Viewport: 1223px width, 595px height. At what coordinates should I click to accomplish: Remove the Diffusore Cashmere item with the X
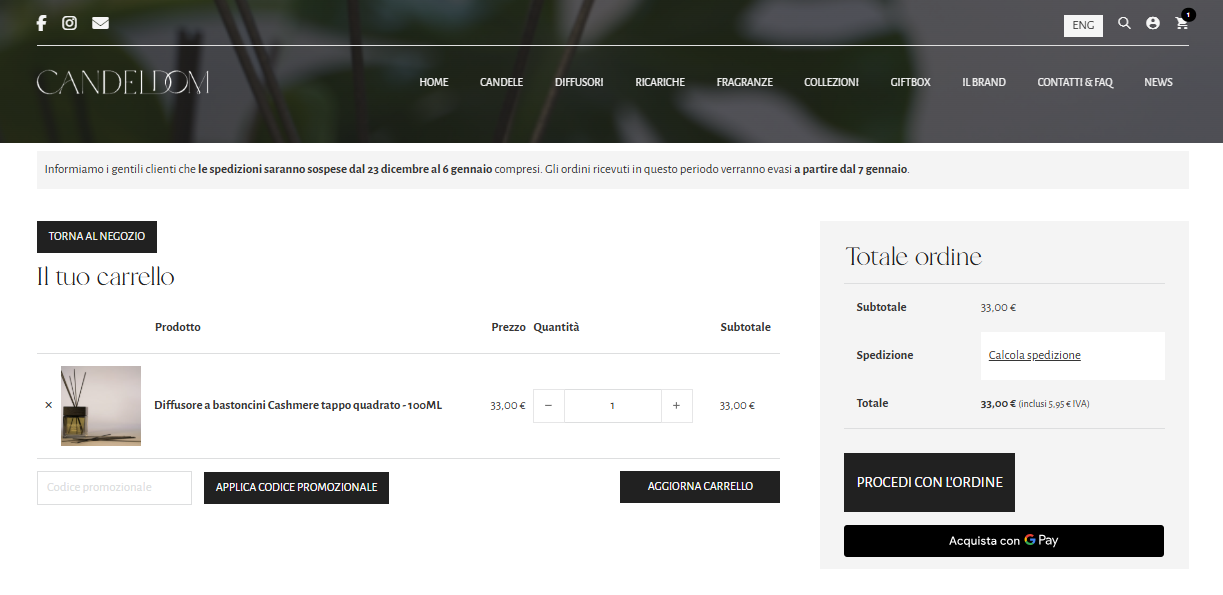(48, 405)
